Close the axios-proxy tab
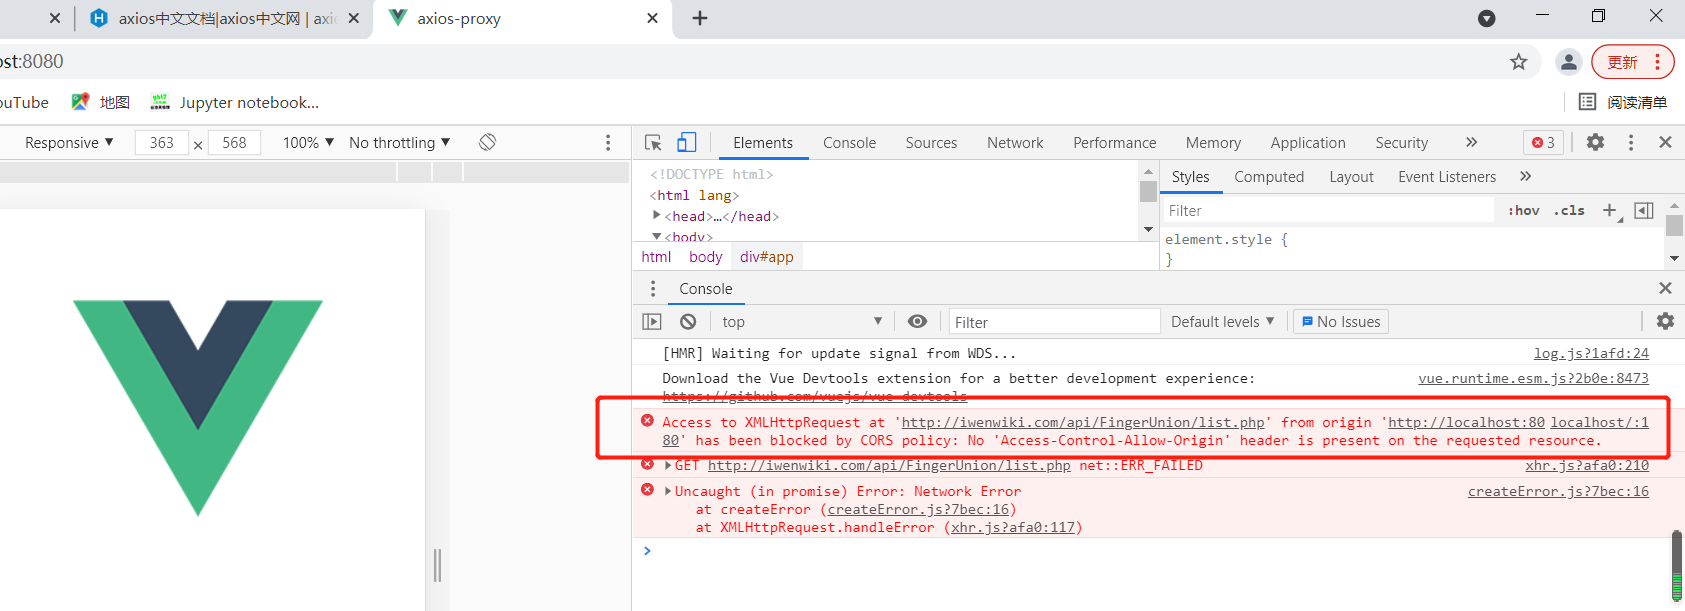Image resolution: width=1685 pixels, height=611 pixels. pos(652,18)
